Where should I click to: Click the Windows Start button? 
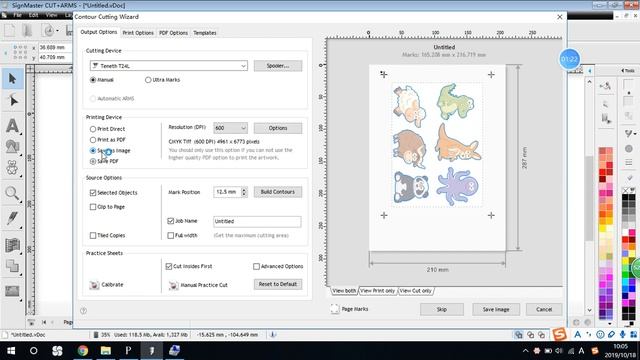coord(11,351)
